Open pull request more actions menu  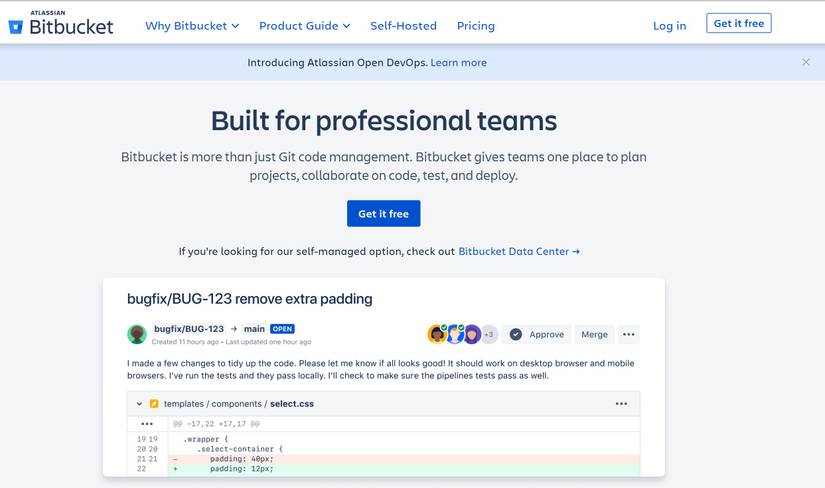[x=629, y=334]
